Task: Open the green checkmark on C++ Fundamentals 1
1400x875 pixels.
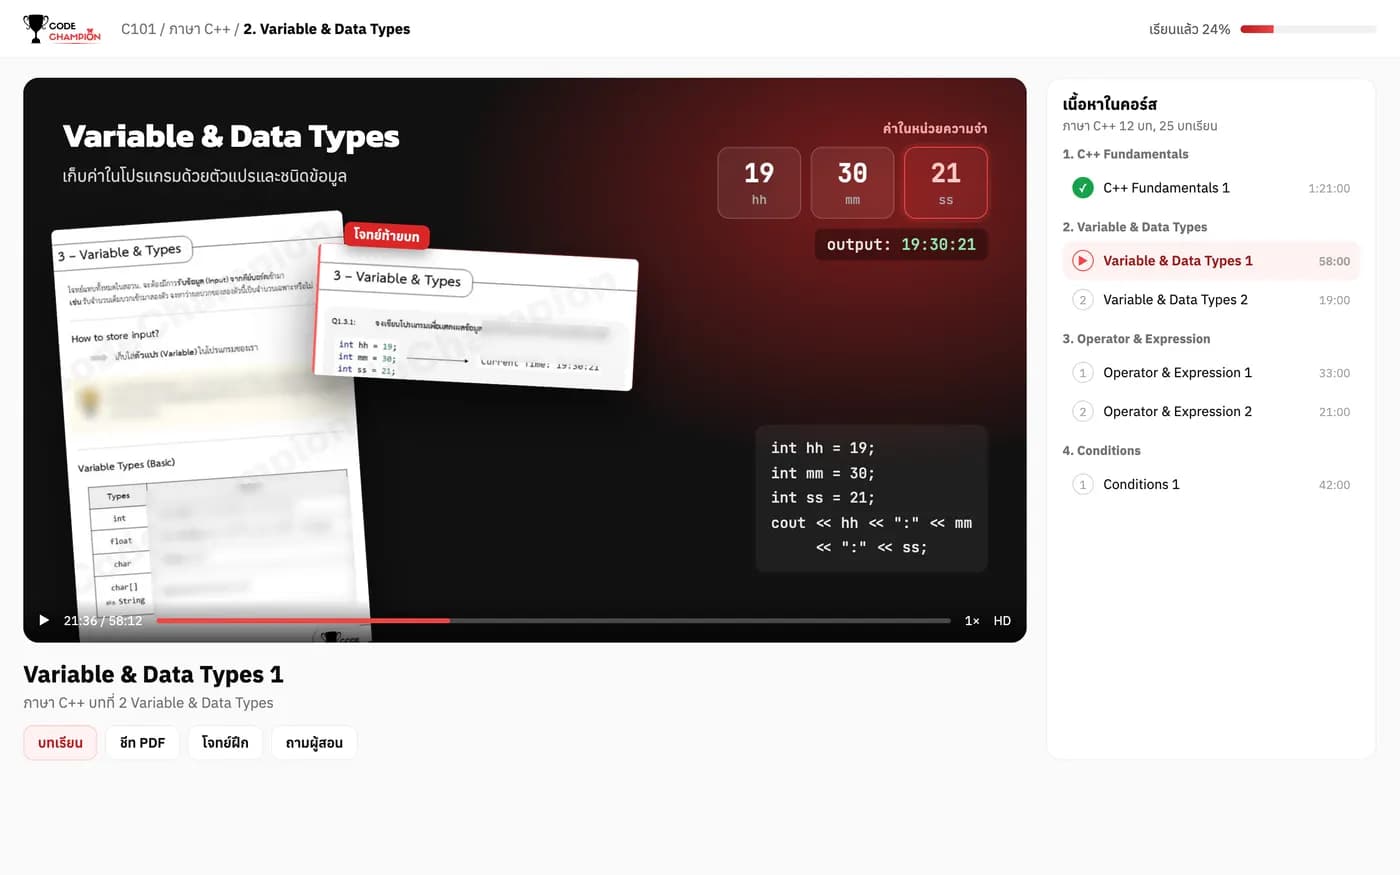Action: 1082,188
